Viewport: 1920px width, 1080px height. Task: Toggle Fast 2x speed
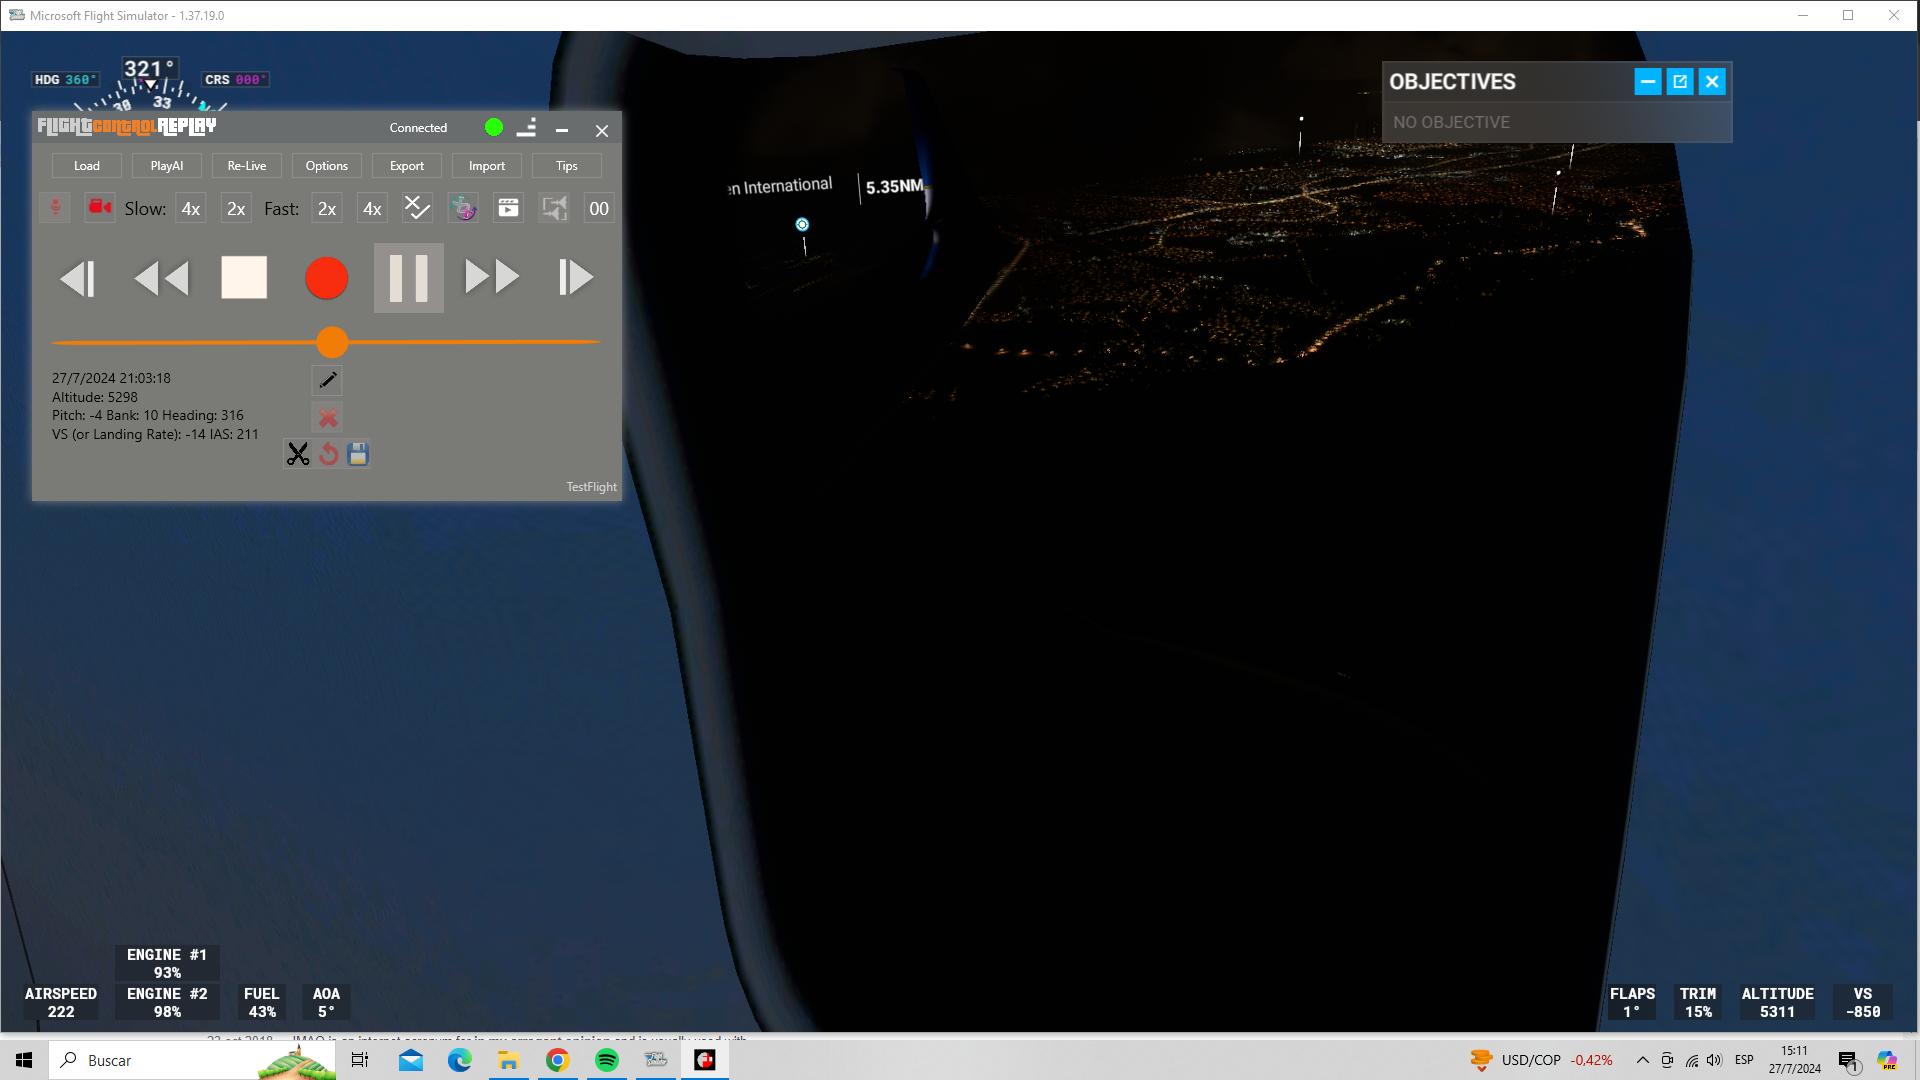(327, 208)
